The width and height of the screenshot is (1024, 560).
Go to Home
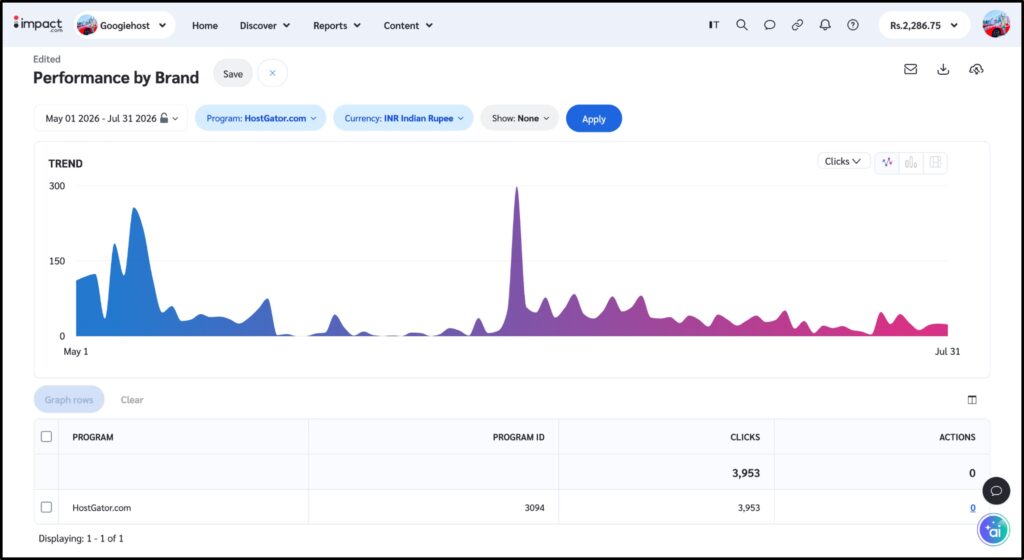pos(205,25)
